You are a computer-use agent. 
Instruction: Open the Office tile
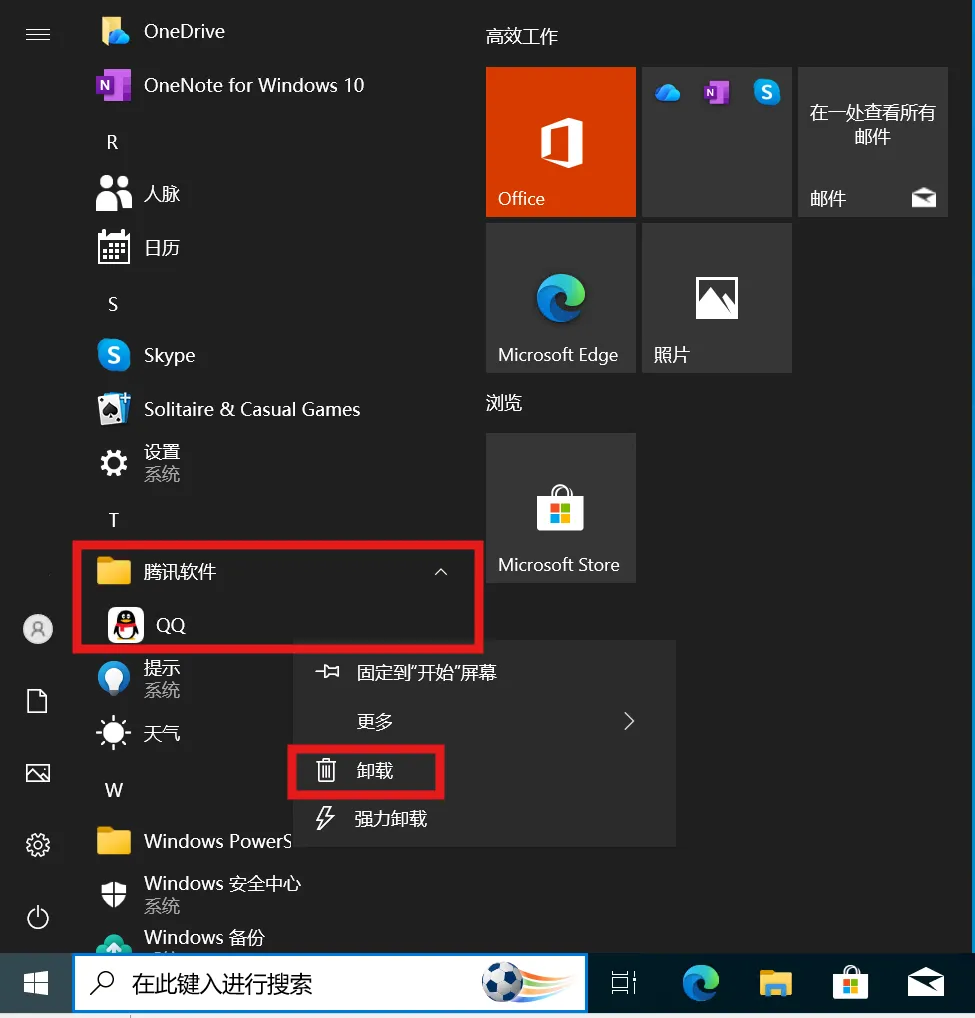[561, 142]
